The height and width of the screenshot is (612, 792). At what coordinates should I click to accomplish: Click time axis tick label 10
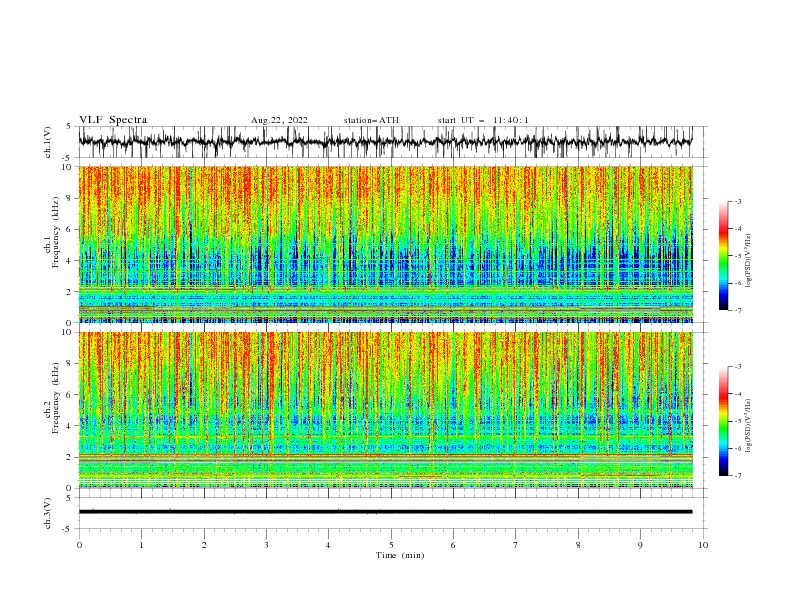tap(703, 545)
